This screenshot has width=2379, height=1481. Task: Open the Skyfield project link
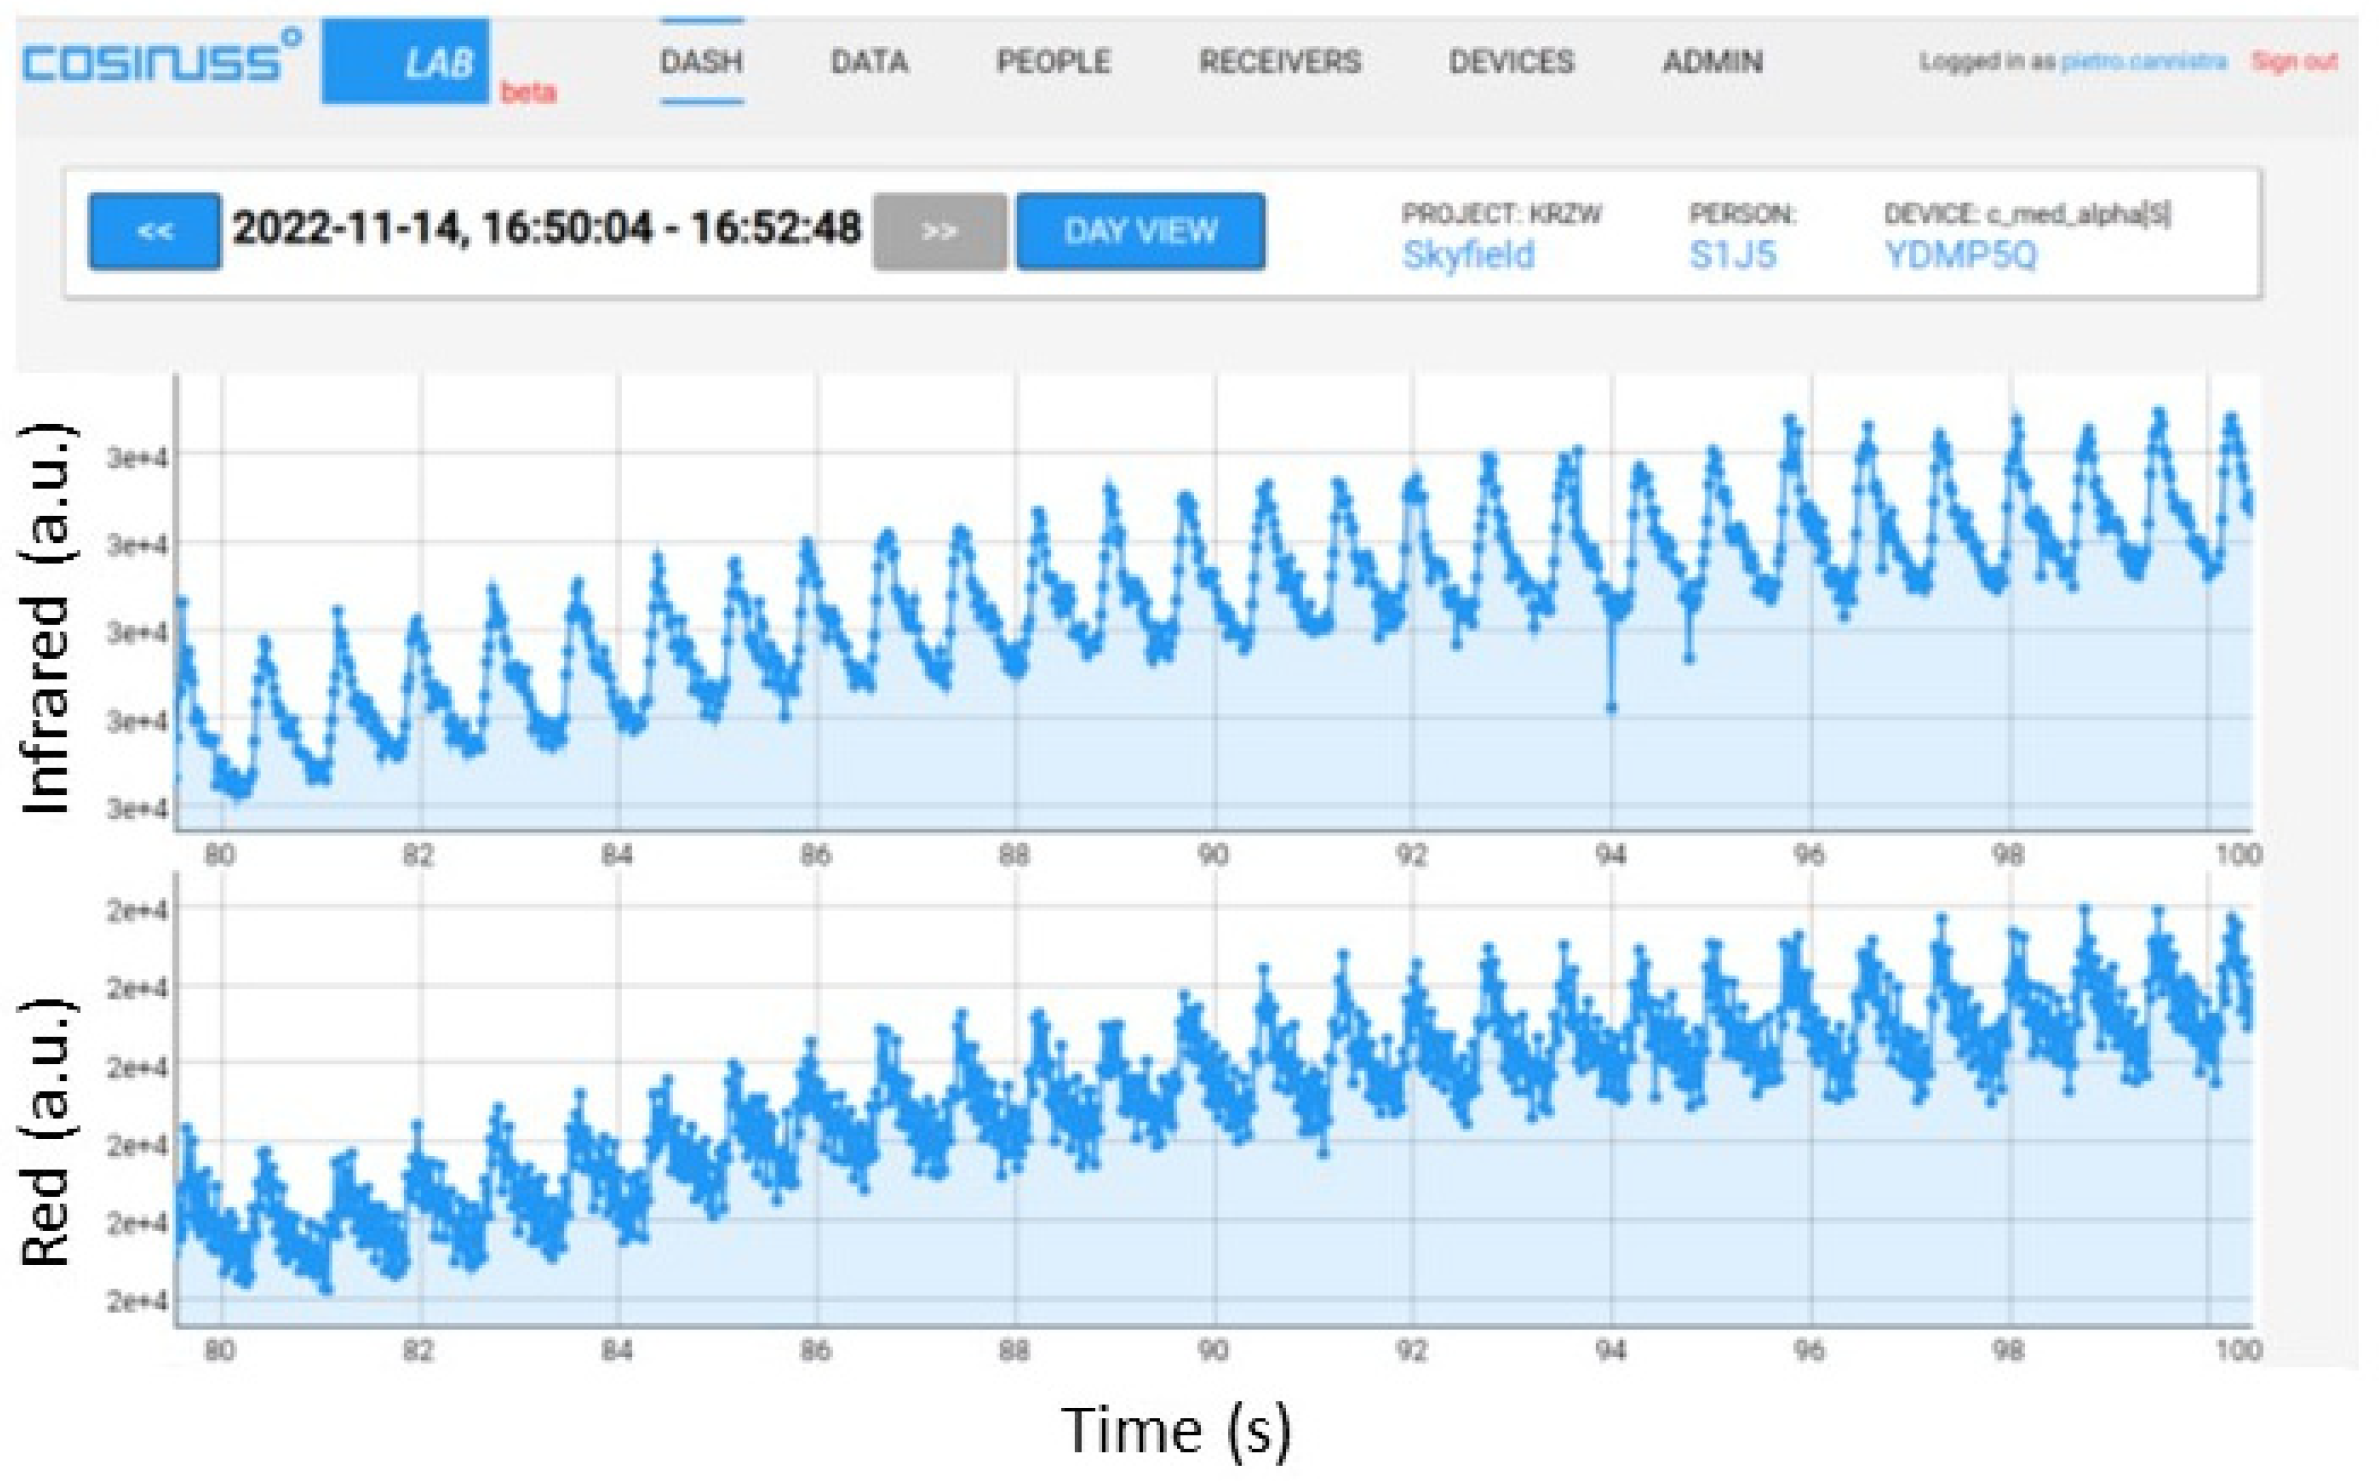[1467, 256]
